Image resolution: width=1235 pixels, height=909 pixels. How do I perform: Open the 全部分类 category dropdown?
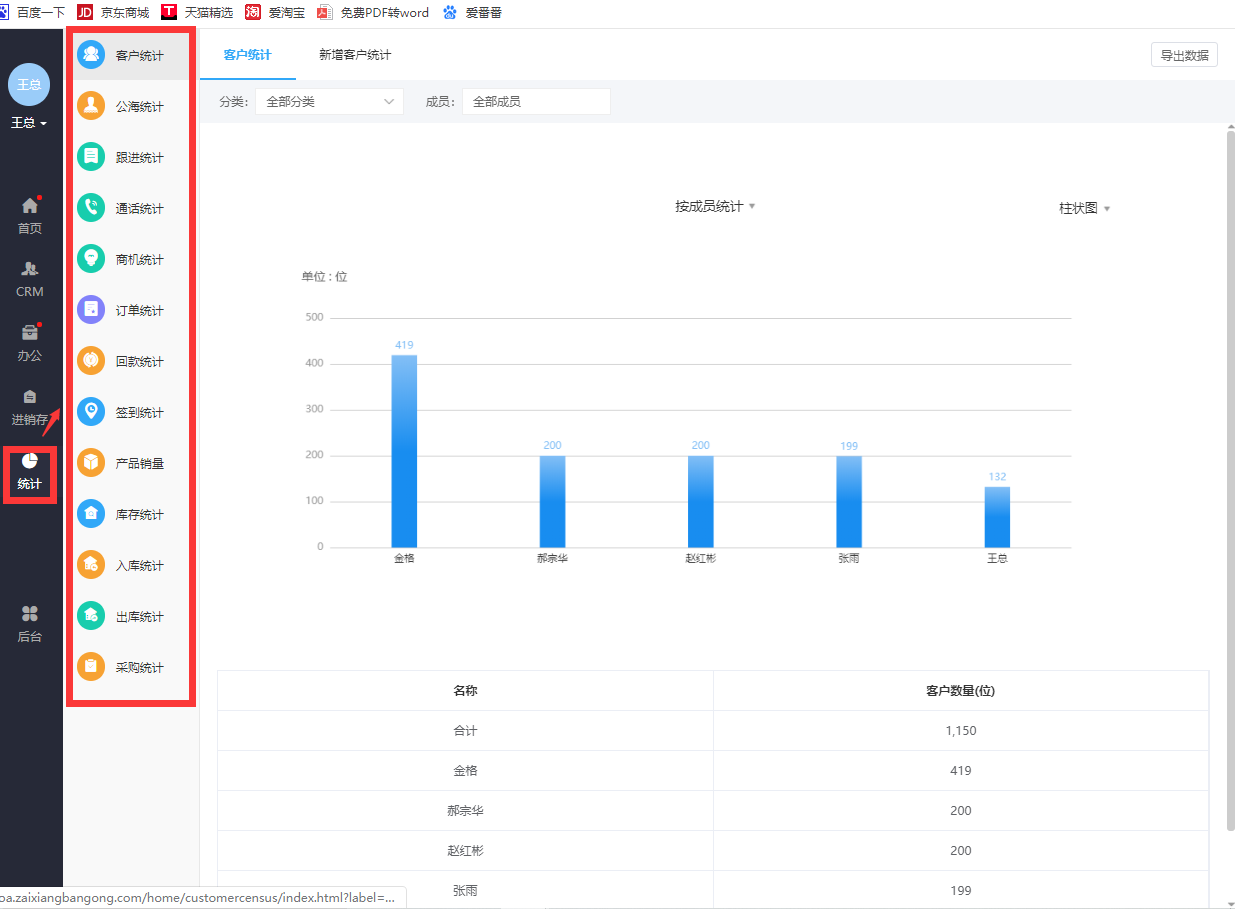(x=329, y=101)
